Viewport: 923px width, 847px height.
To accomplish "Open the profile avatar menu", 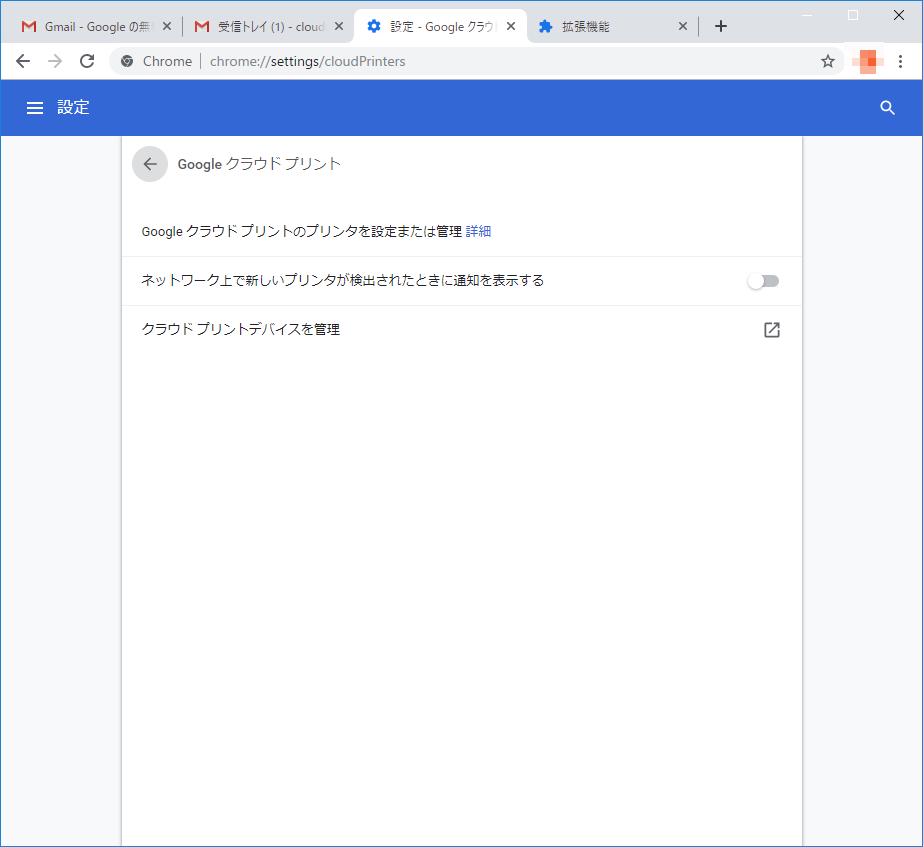I will pos(868,61).
